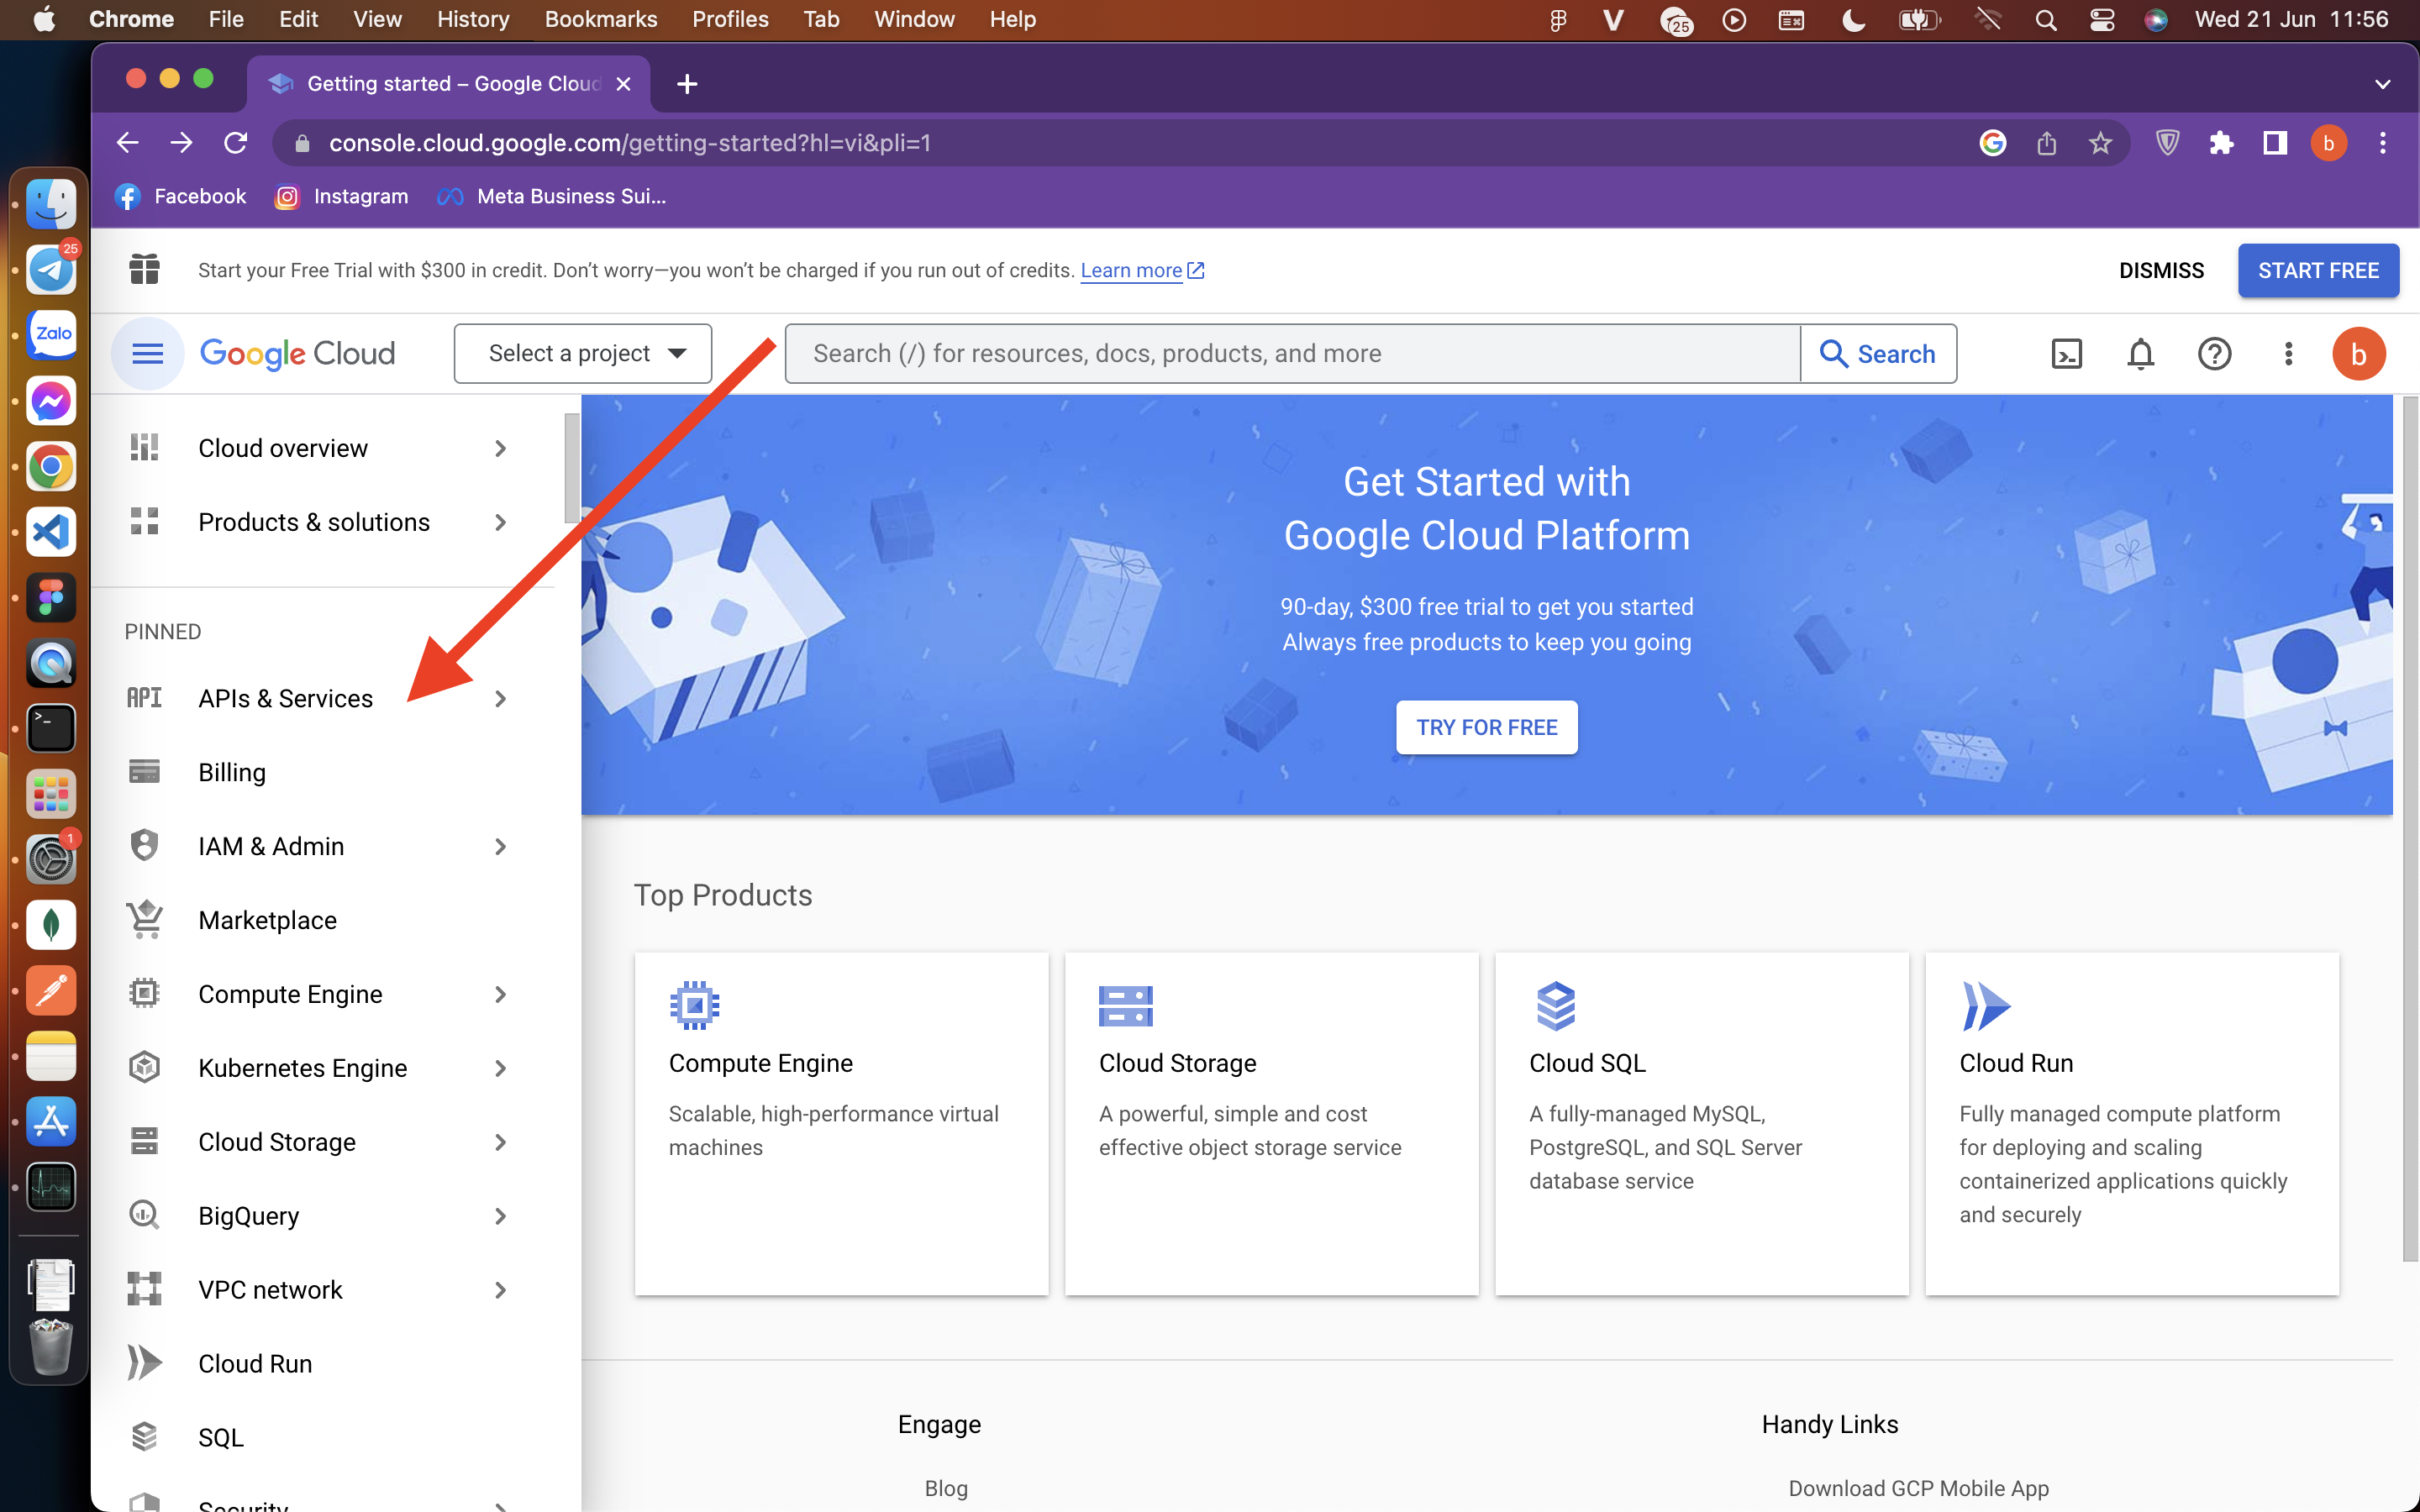Screen dimensions: 2420x1512
Task: Click the START FREE button
Action: [2318, 270]
